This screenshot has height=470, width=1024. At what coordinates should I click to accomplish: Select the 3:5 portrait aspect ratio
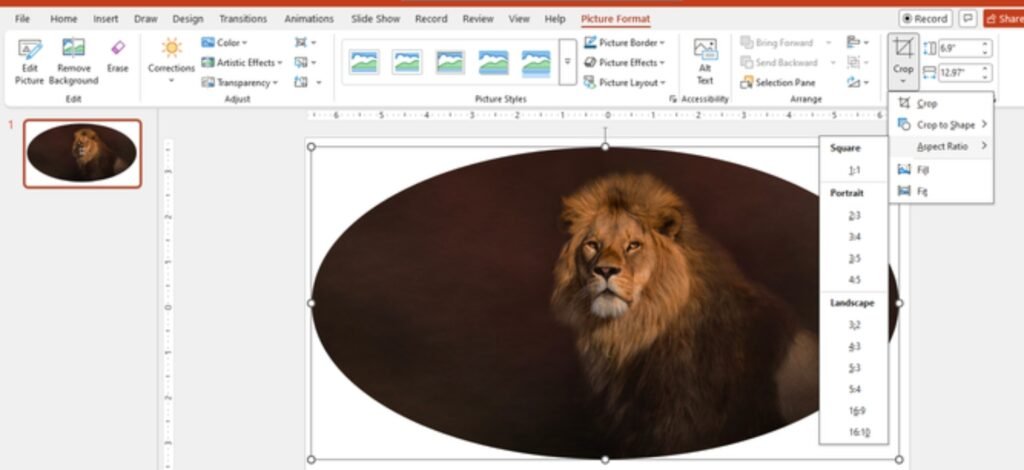click(x=854, y=258)
